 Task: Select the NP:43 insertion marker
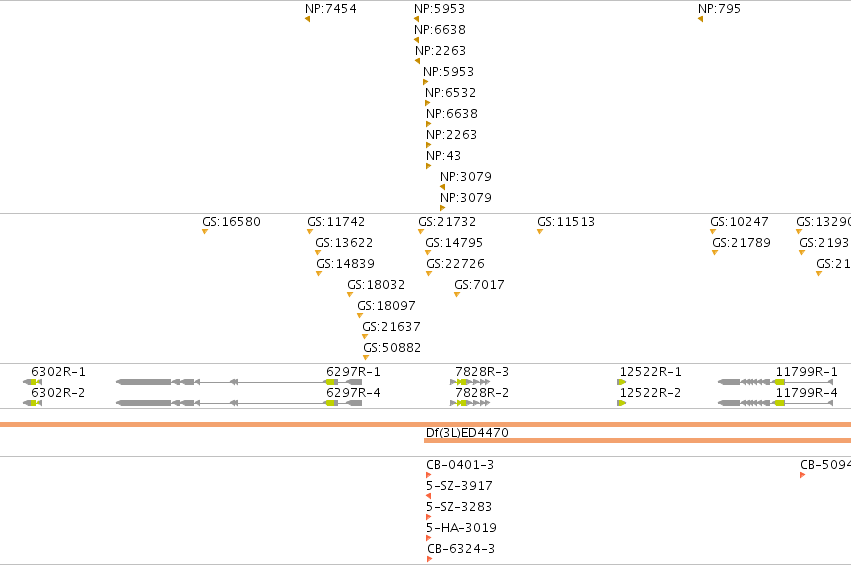click(428, 166)
